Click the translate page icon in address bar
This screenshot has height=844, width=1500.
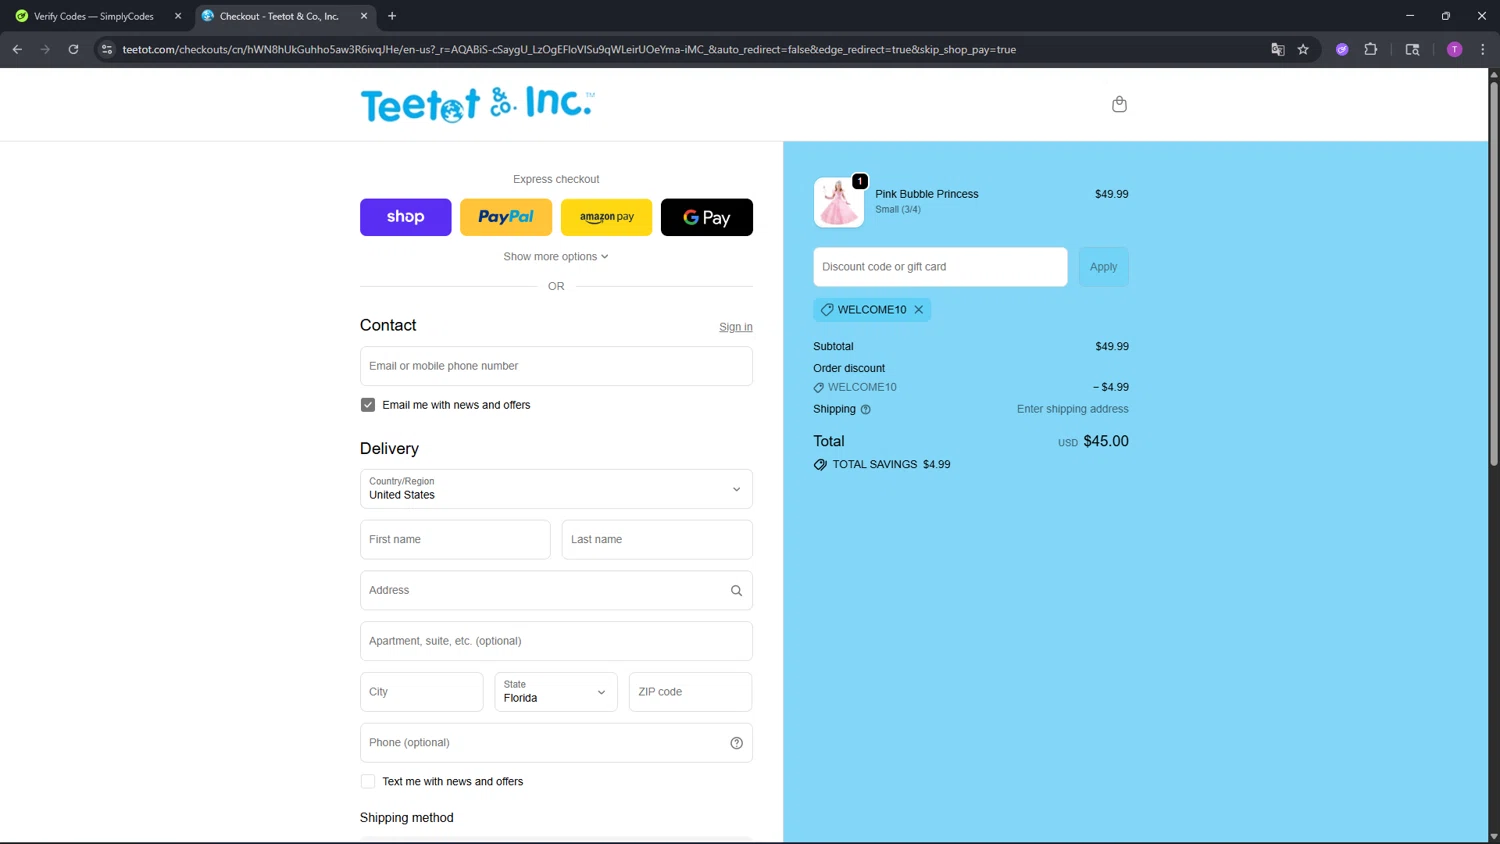[1277, 49]
